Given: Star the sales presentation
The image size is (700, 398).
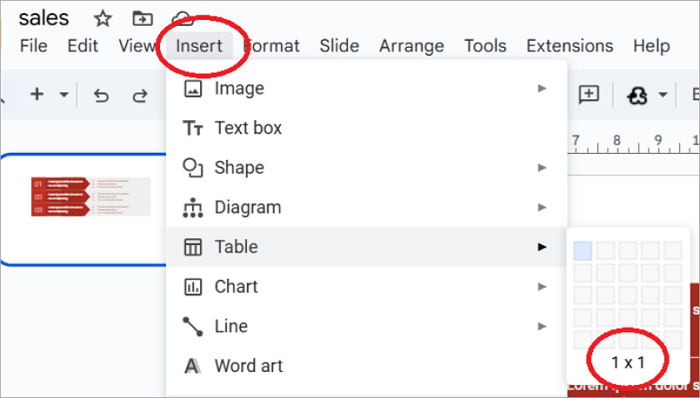Looking at the screenshot, I should tap(103, 19).
